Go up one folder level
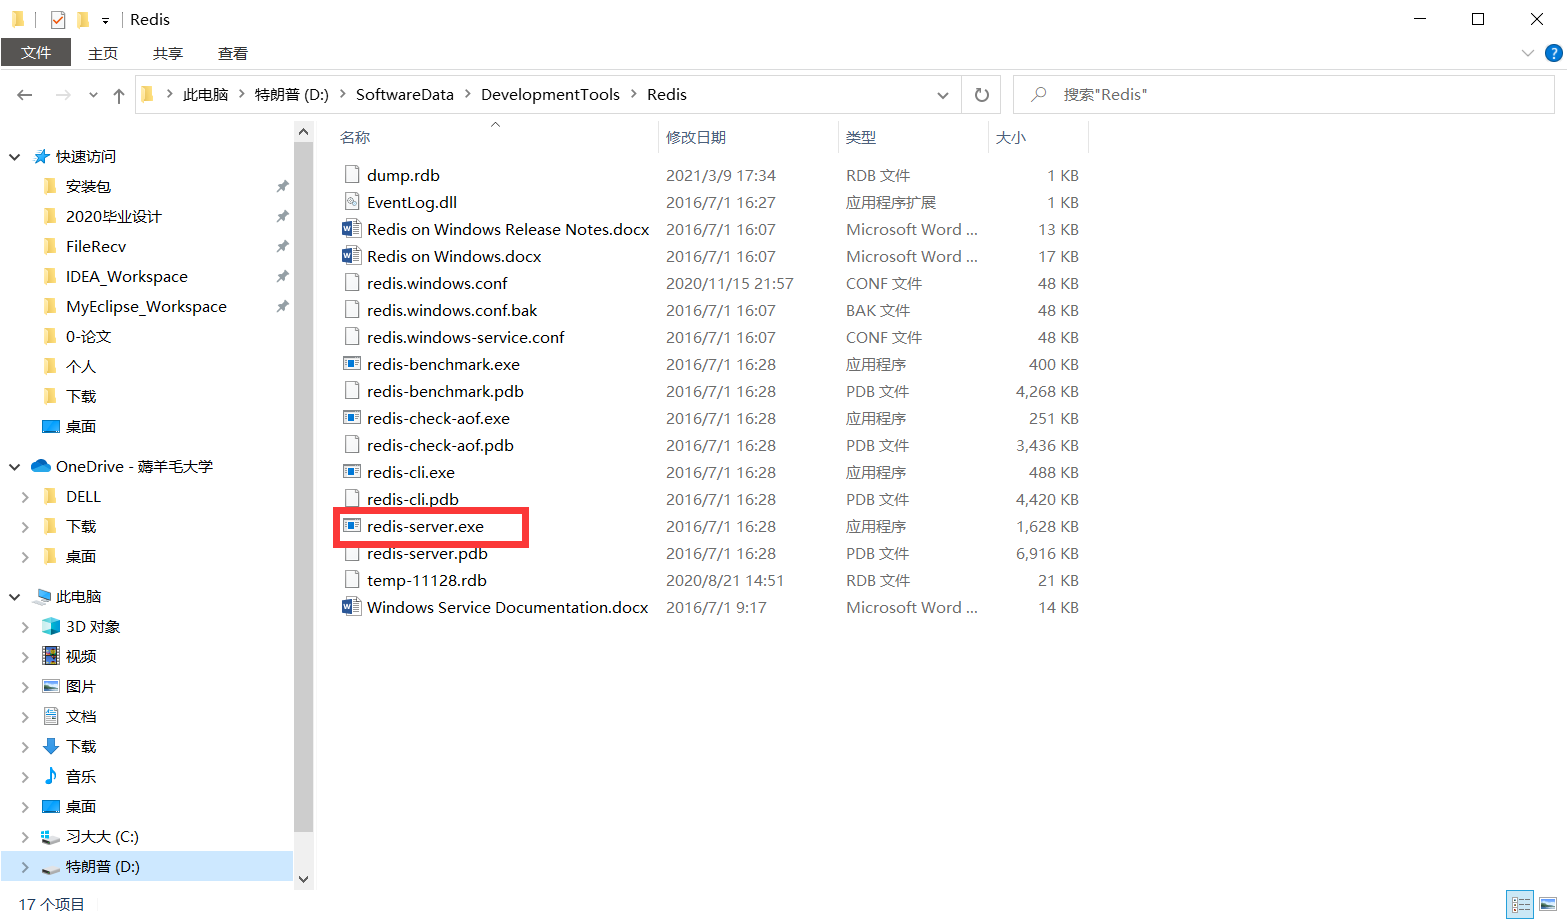 click(119, 95)
